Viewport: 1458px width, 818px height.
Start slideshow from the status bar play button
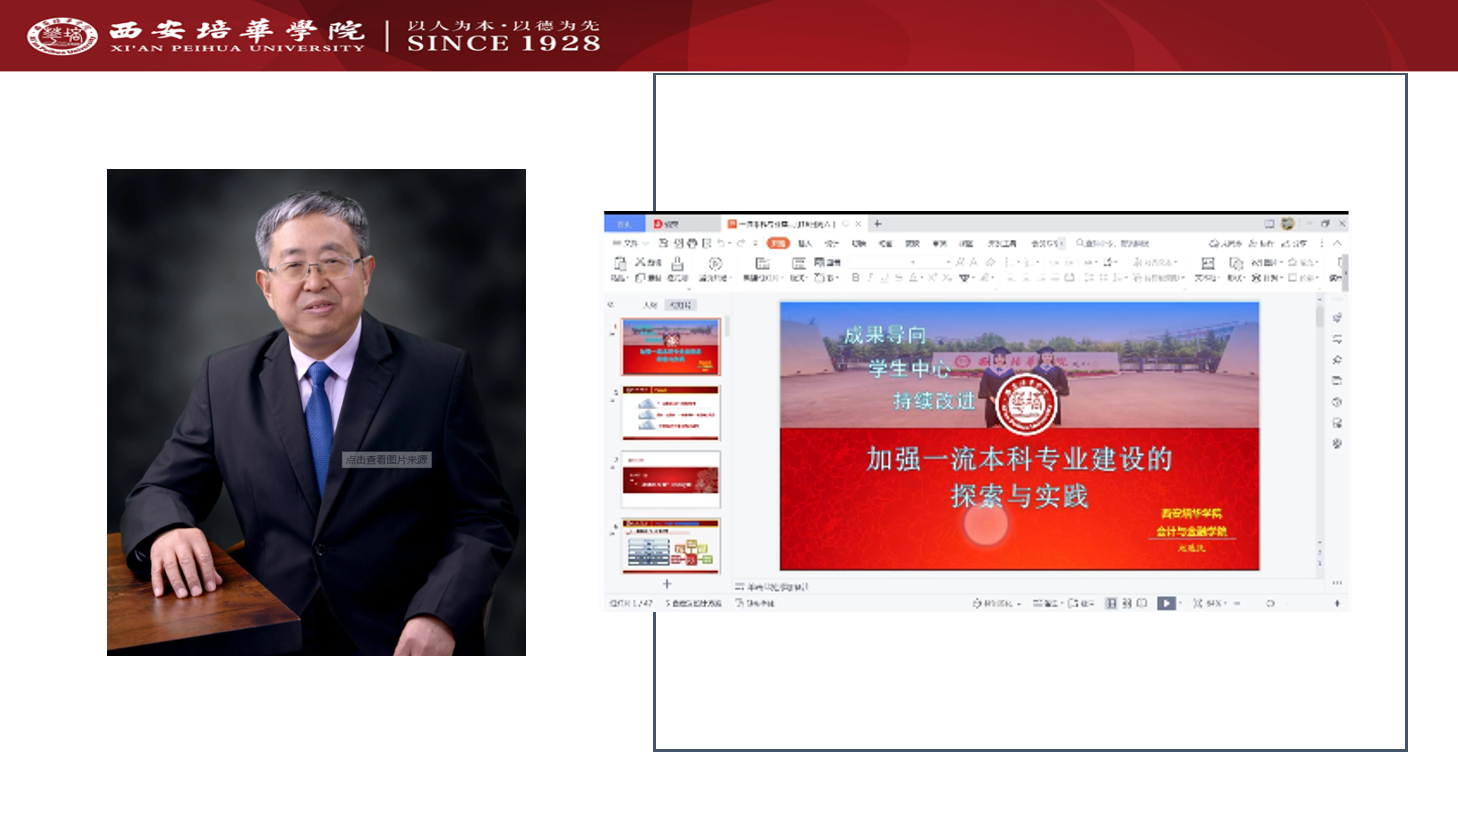(x=1165, y=603)
